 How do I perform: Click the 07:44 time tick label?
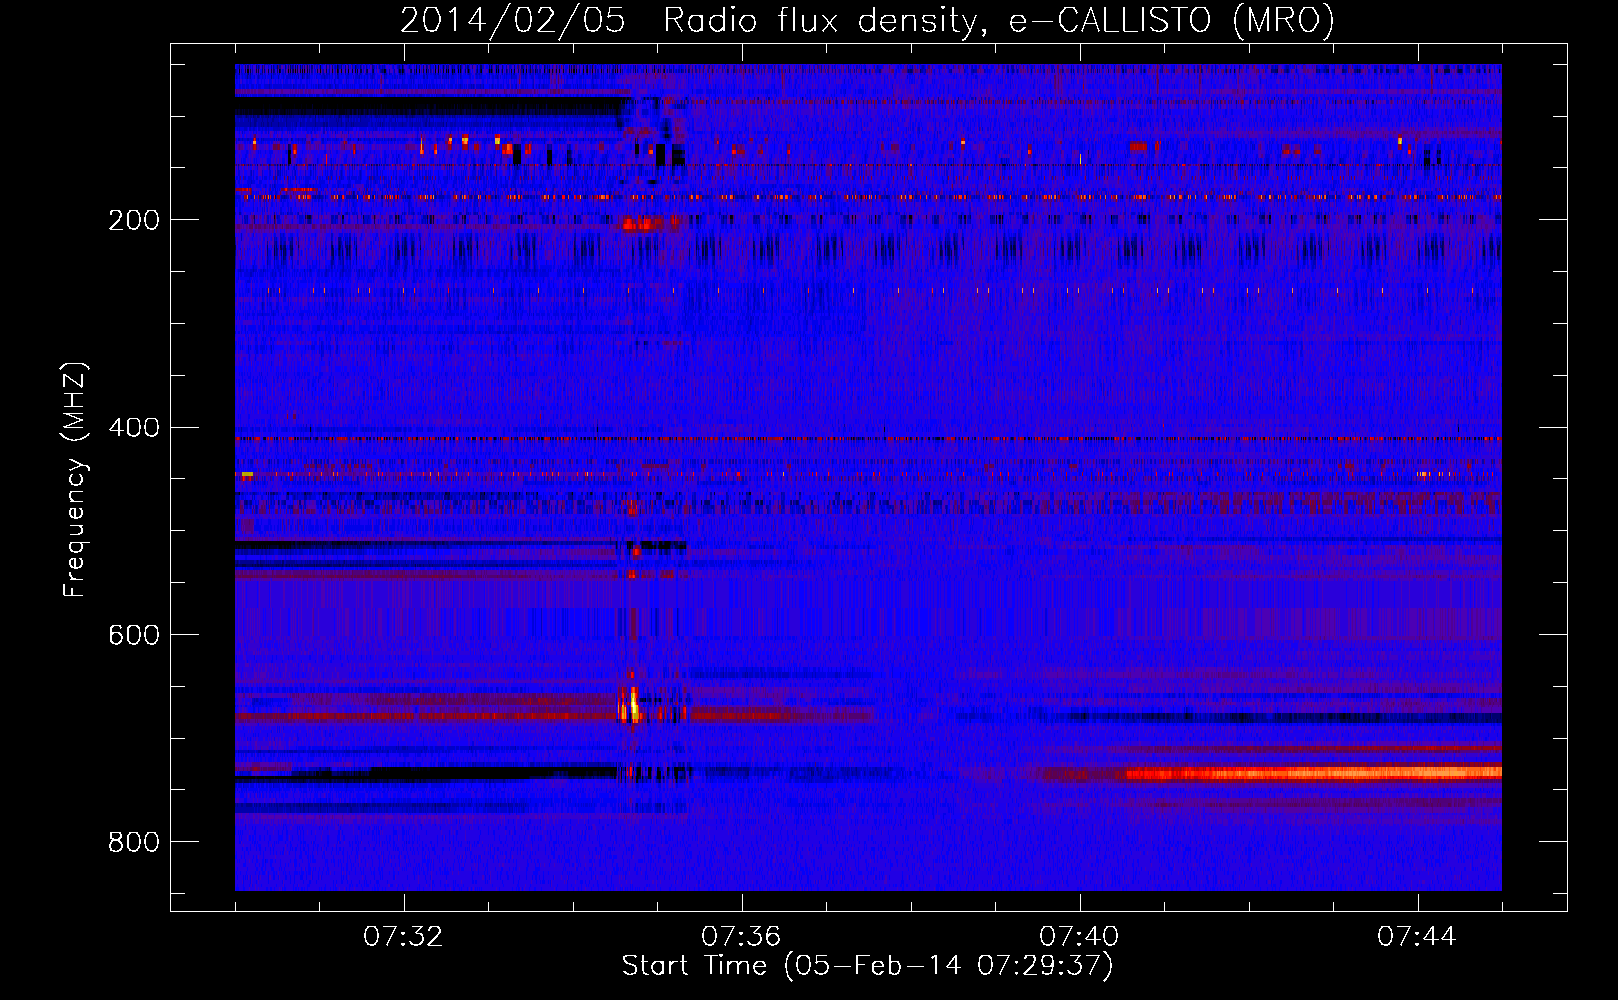point(1417,937)
